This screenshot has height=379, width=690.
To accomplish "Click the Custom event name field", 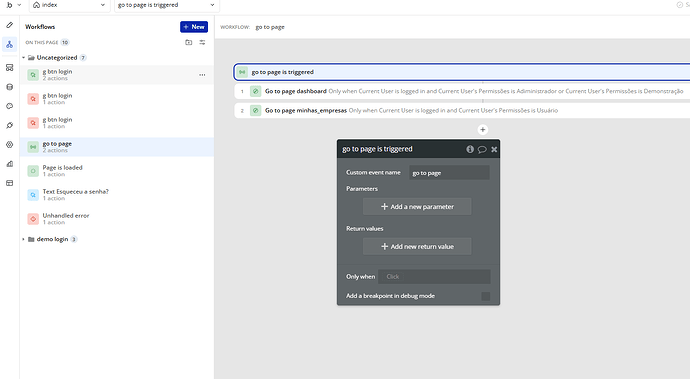I will 449,173.
